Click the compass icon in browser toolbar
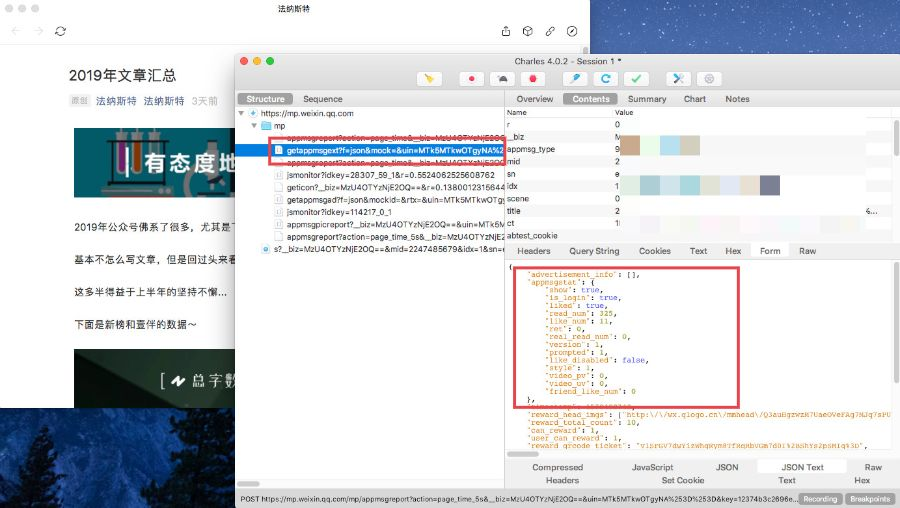Screen dimensions: 900x508 point(572,31)
